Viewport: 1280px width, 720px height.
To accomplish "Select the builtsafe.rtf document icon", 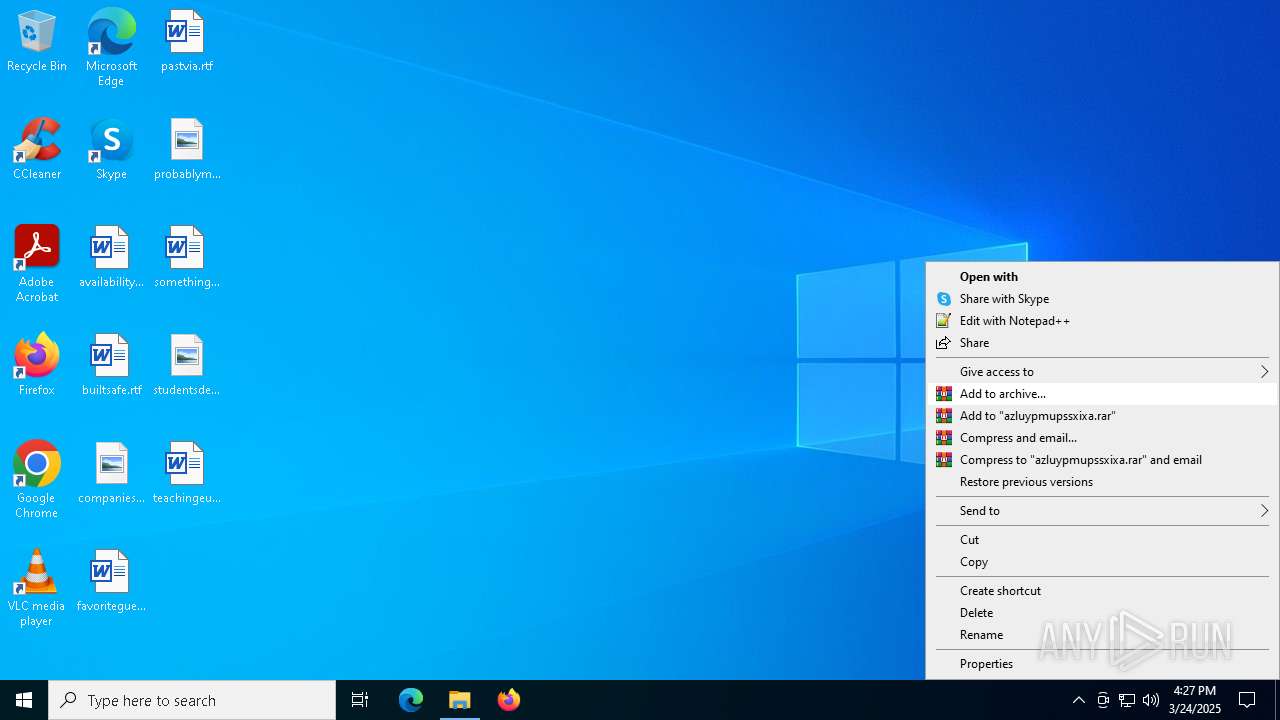I will coord(111,366).
